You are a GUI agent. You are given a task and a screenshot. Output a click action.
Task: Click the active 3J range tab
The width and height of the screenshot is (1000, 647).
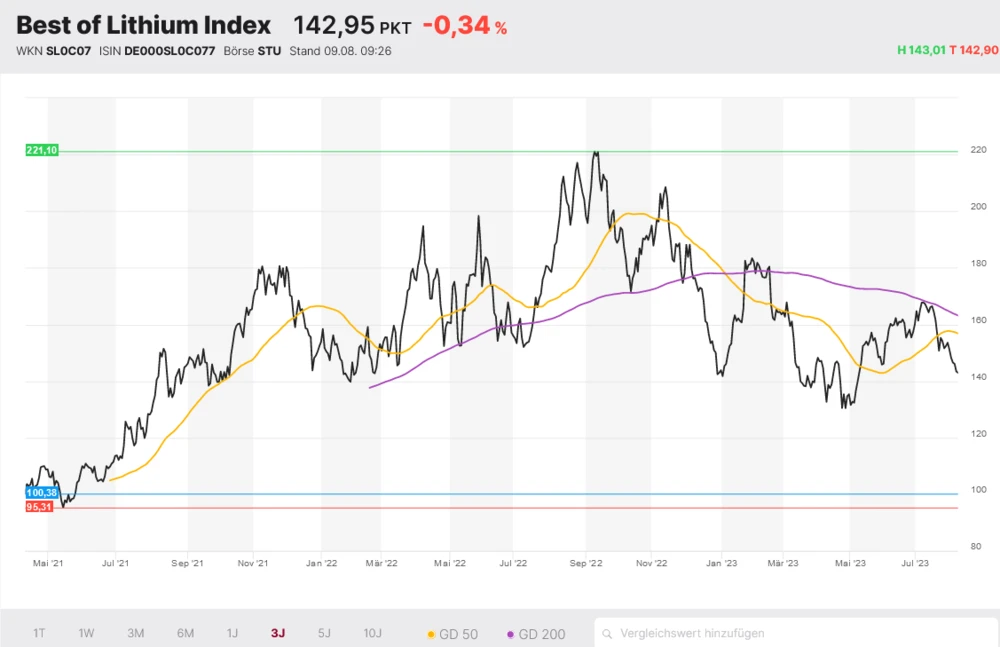click(278, 633)
